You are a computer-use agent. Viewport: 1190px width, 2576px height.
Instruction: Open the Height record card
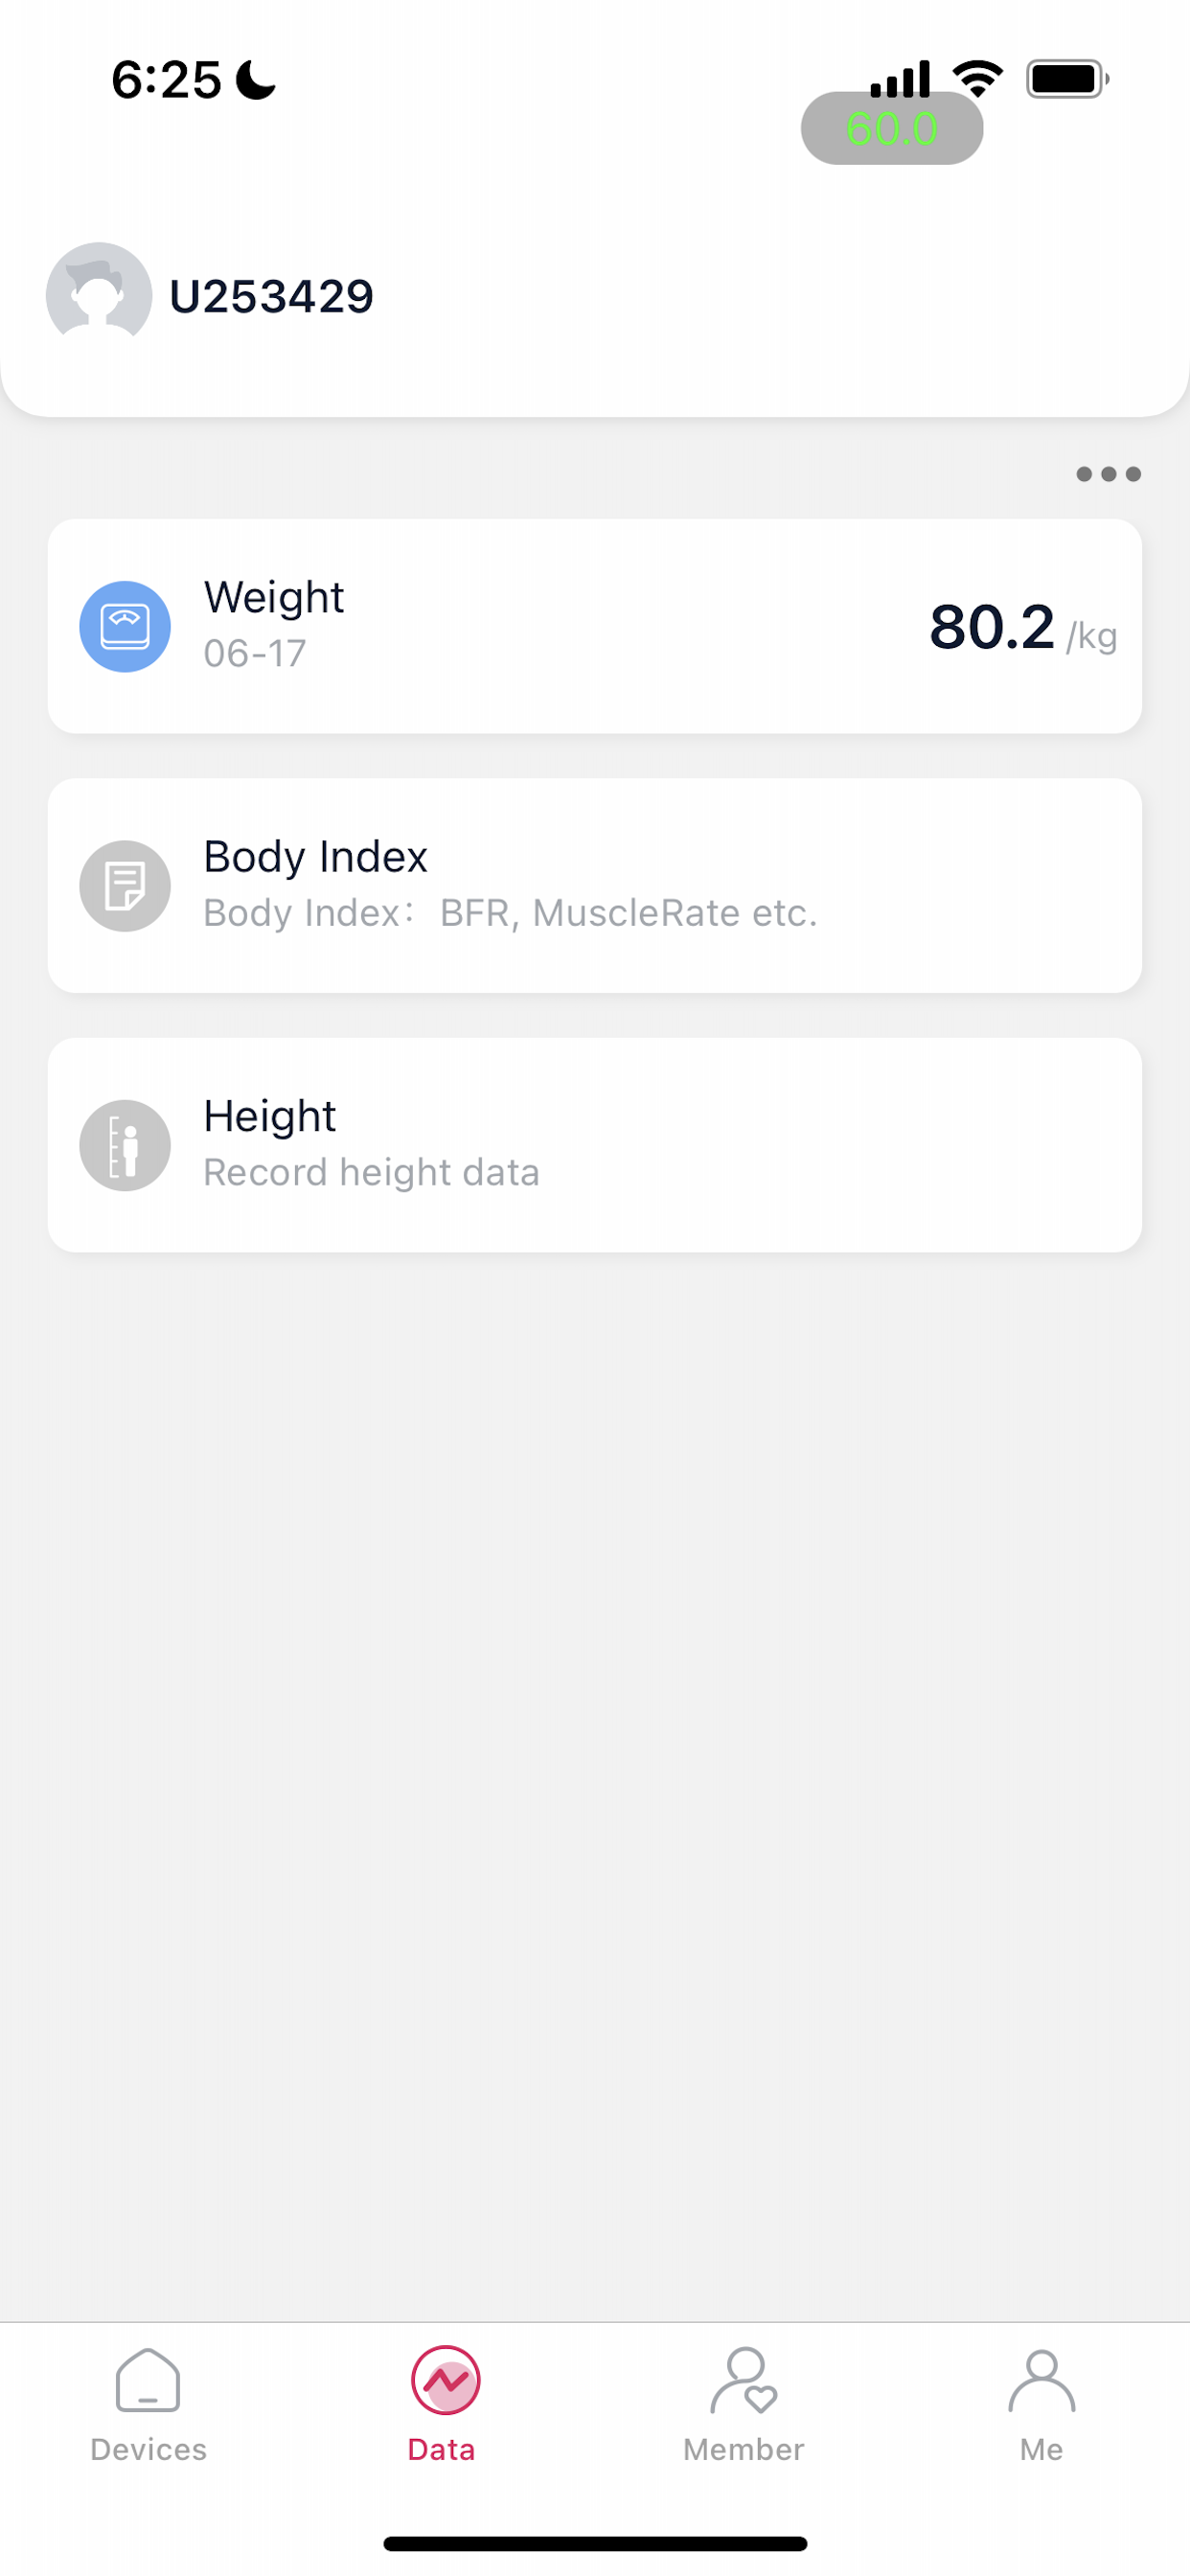[x=595, y=1145]
